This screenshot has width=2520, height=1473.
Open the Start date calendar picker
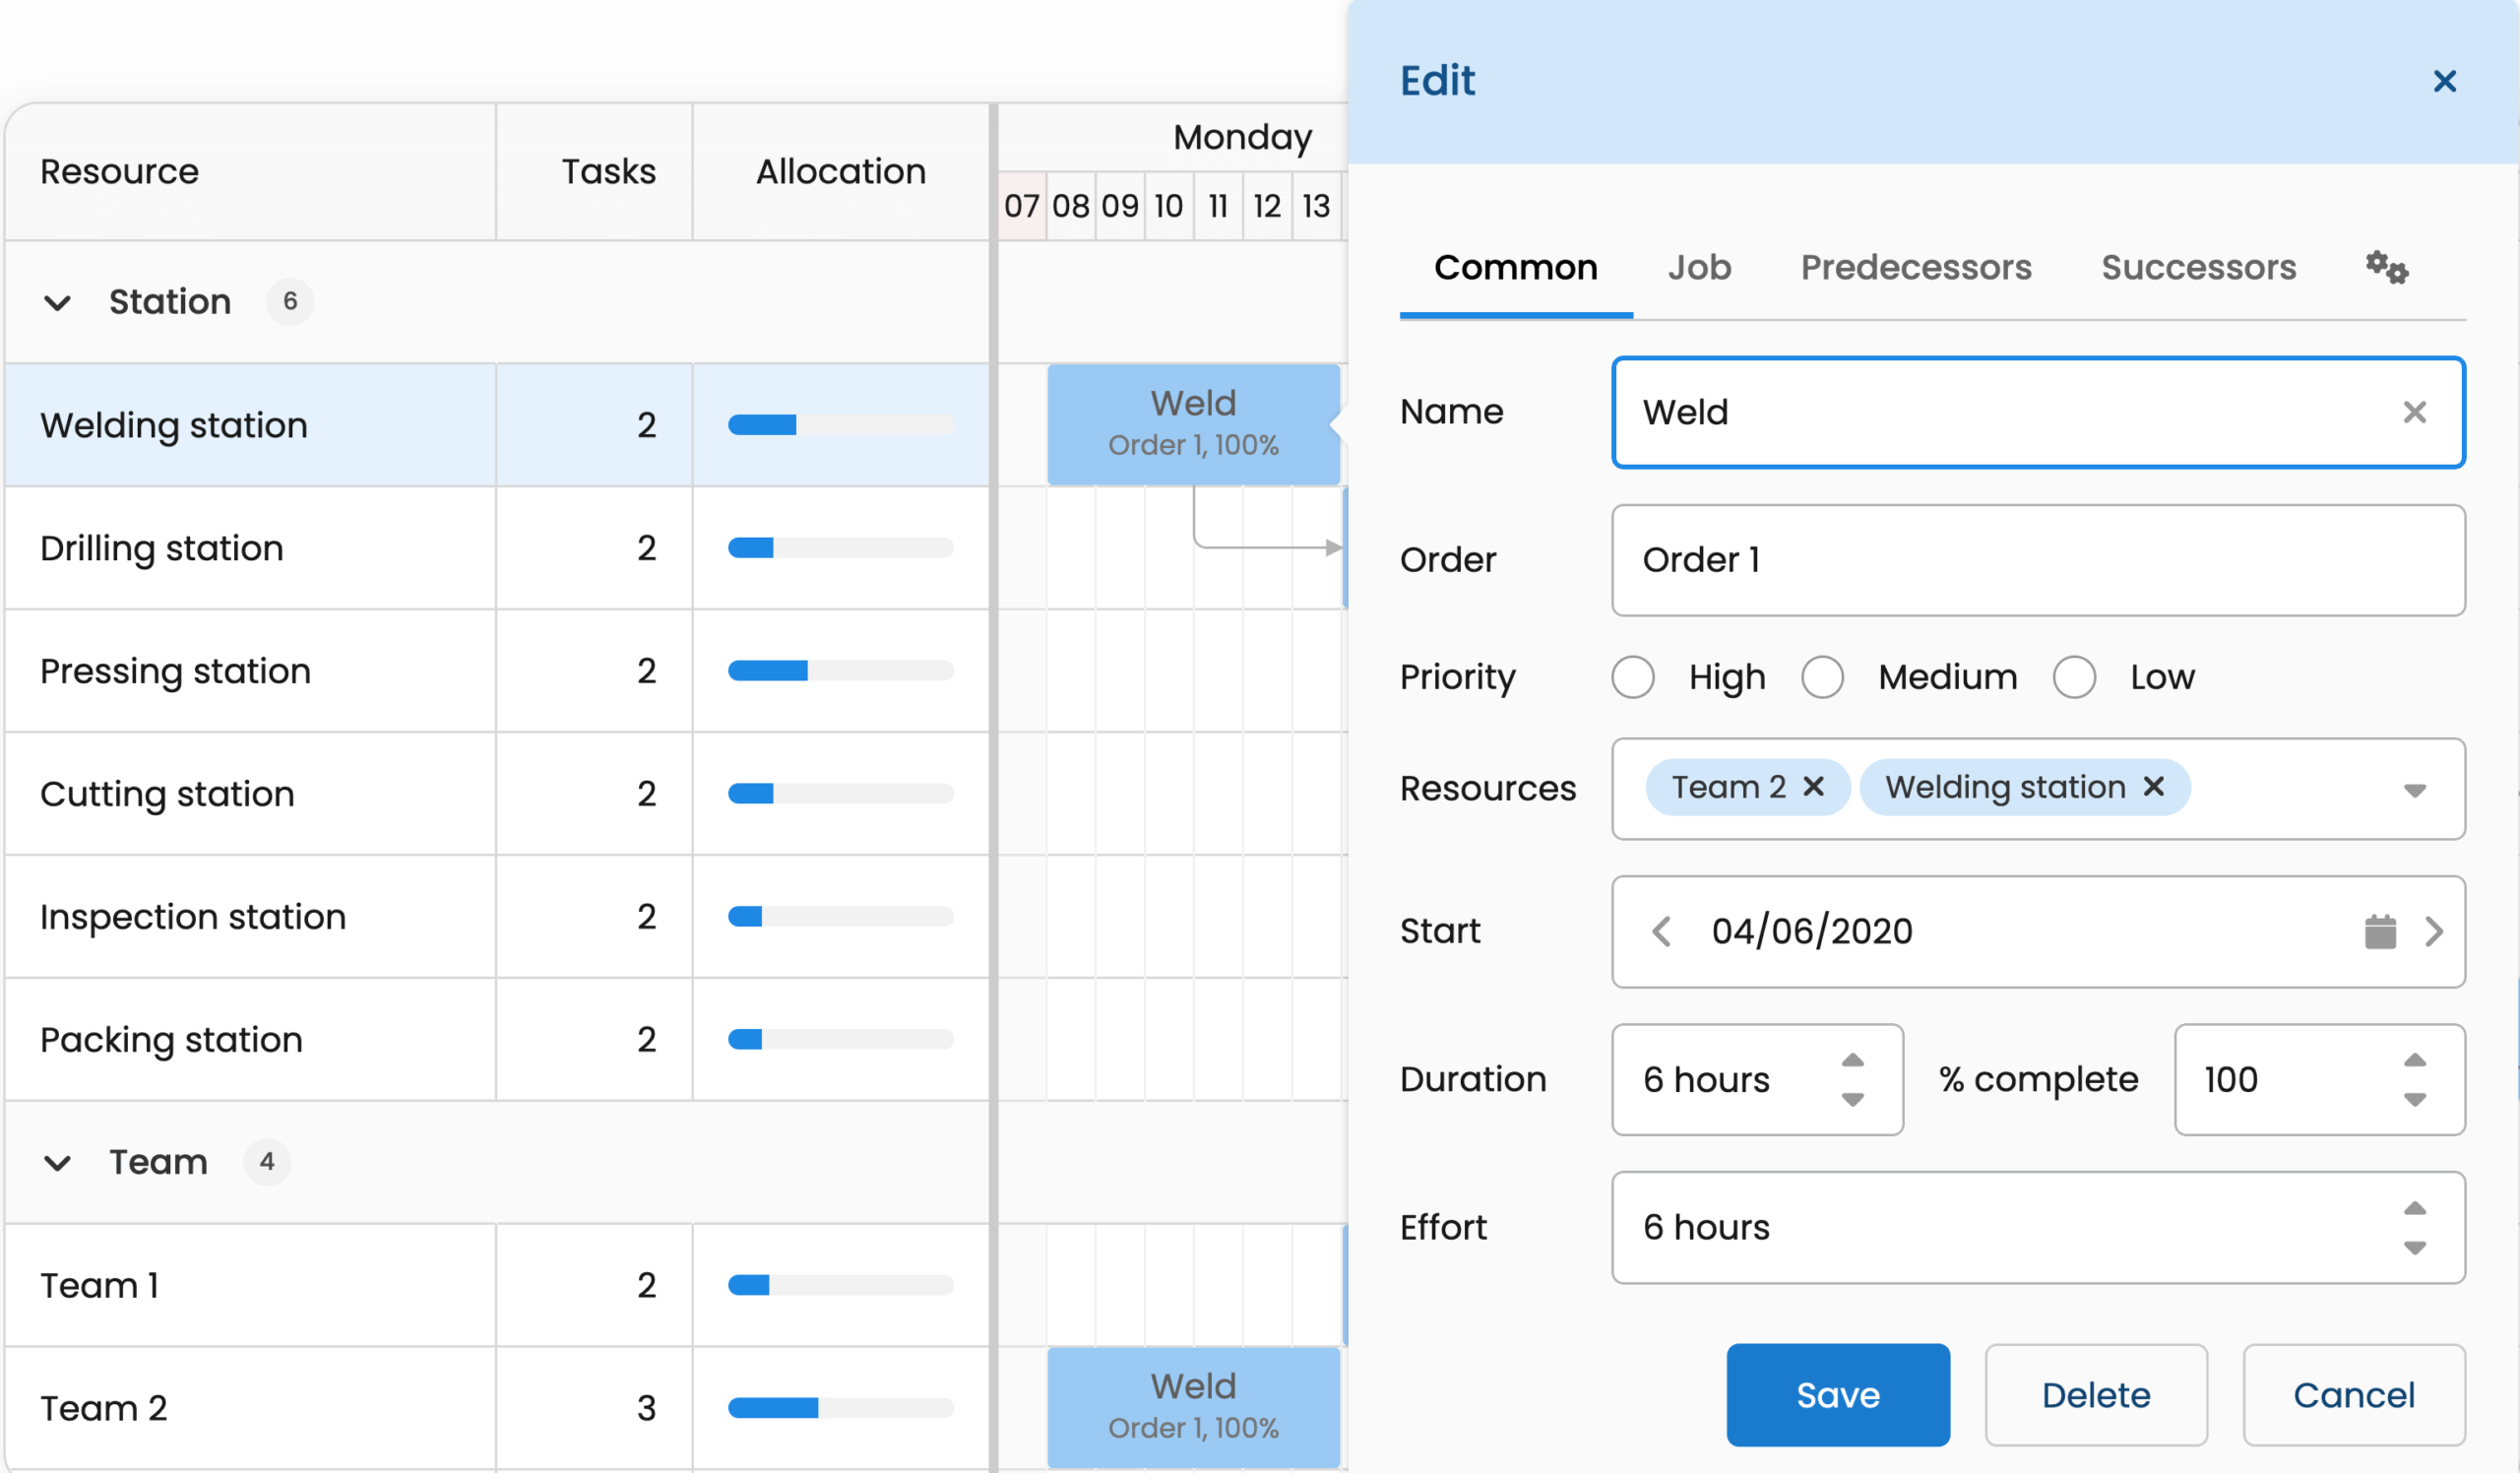click(x=2379, y=931)
